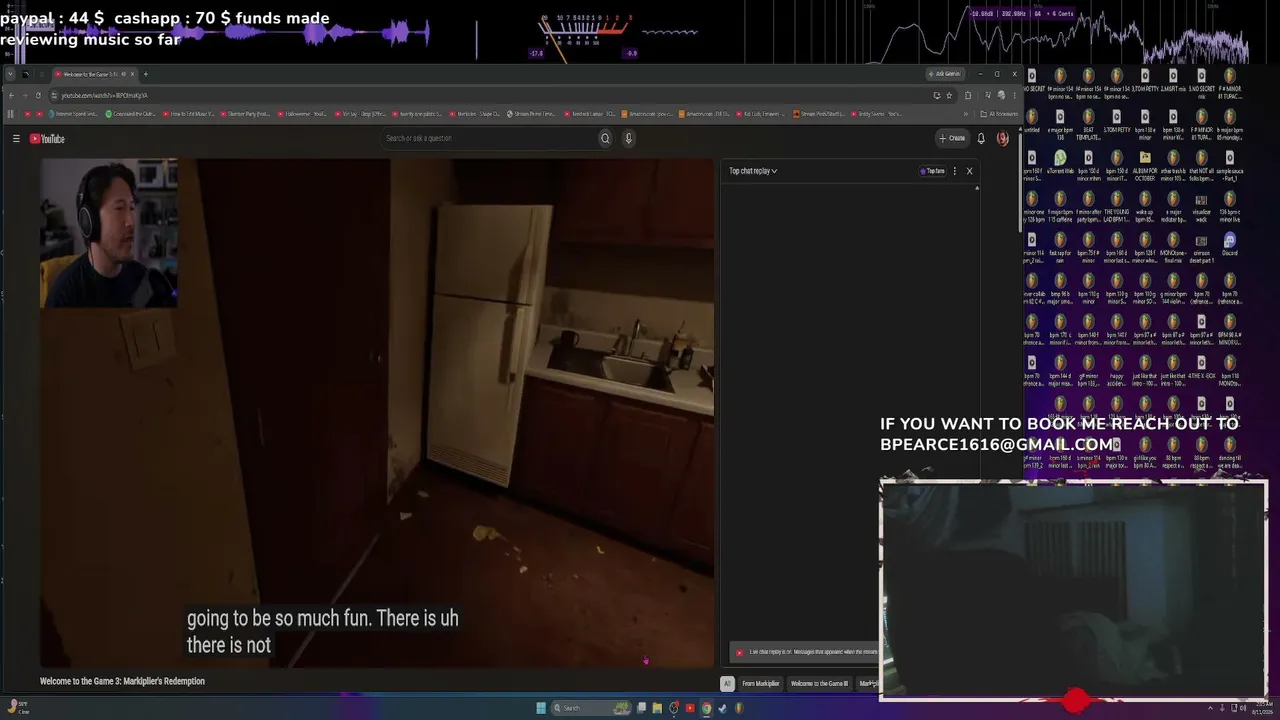Open chat more options (three dots)
The height and width of the screenshot is (720, 1280).
955,171
